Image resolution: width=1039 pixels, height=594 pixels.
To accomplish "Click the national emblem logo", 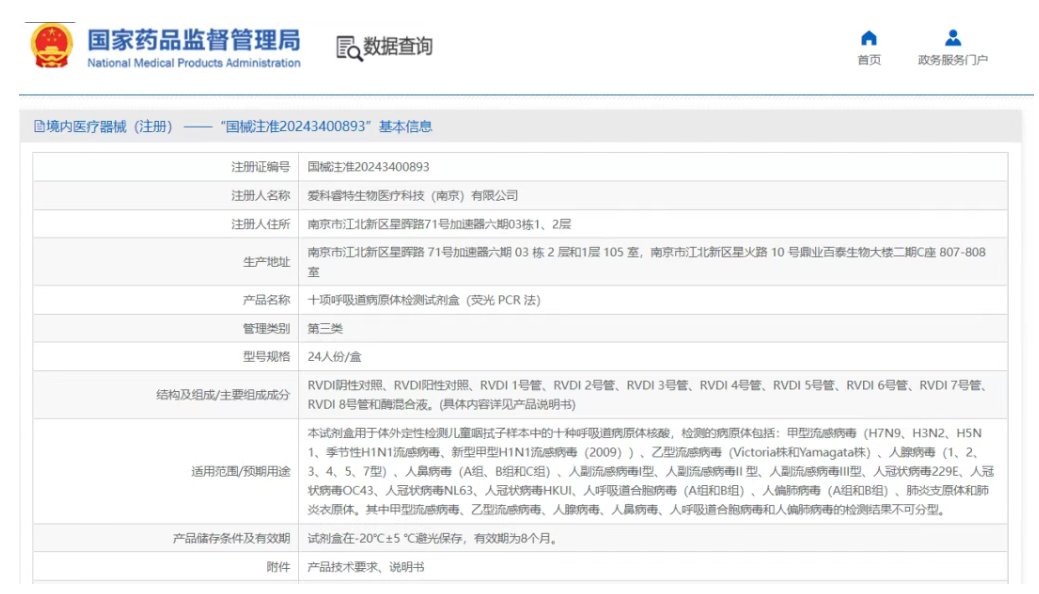I will pos(50,46).
